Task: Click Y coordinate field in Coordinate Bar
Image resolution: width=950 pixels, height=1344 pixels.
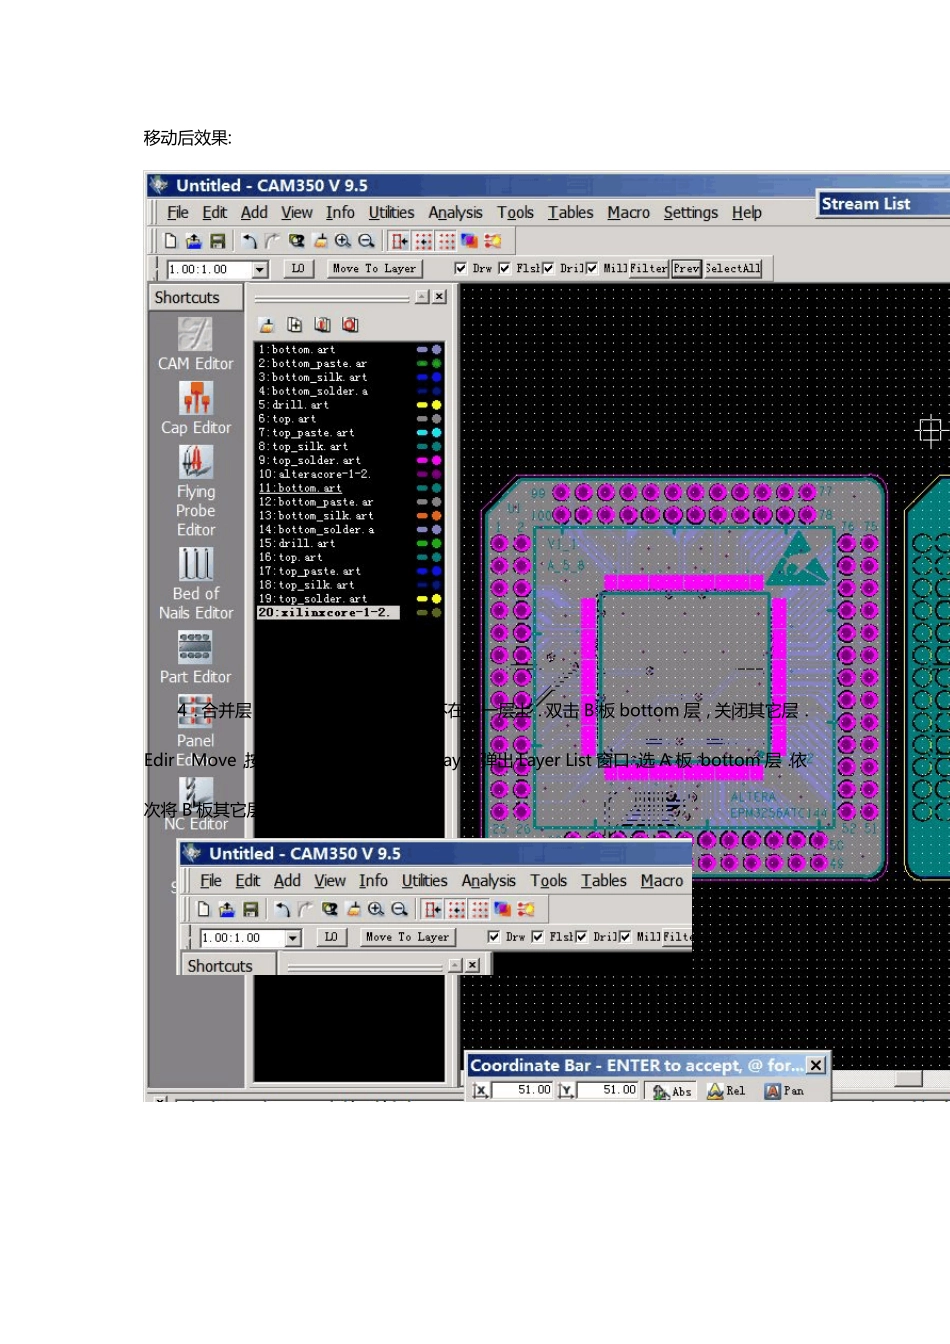Action: pyautogui.click(x=607, y=1090)
